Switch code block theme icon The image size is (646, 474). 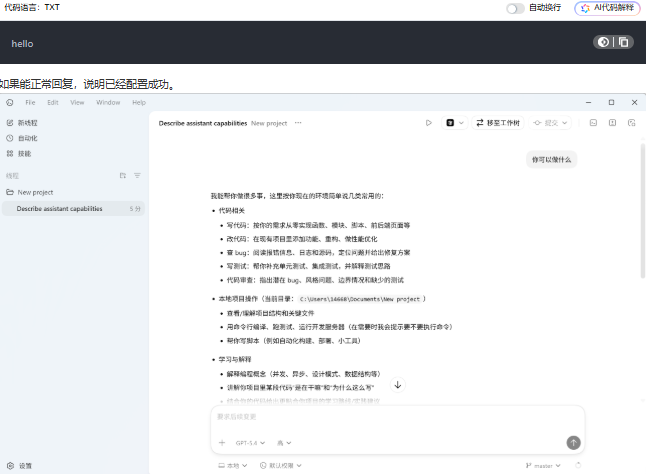[x=603, y=42]
